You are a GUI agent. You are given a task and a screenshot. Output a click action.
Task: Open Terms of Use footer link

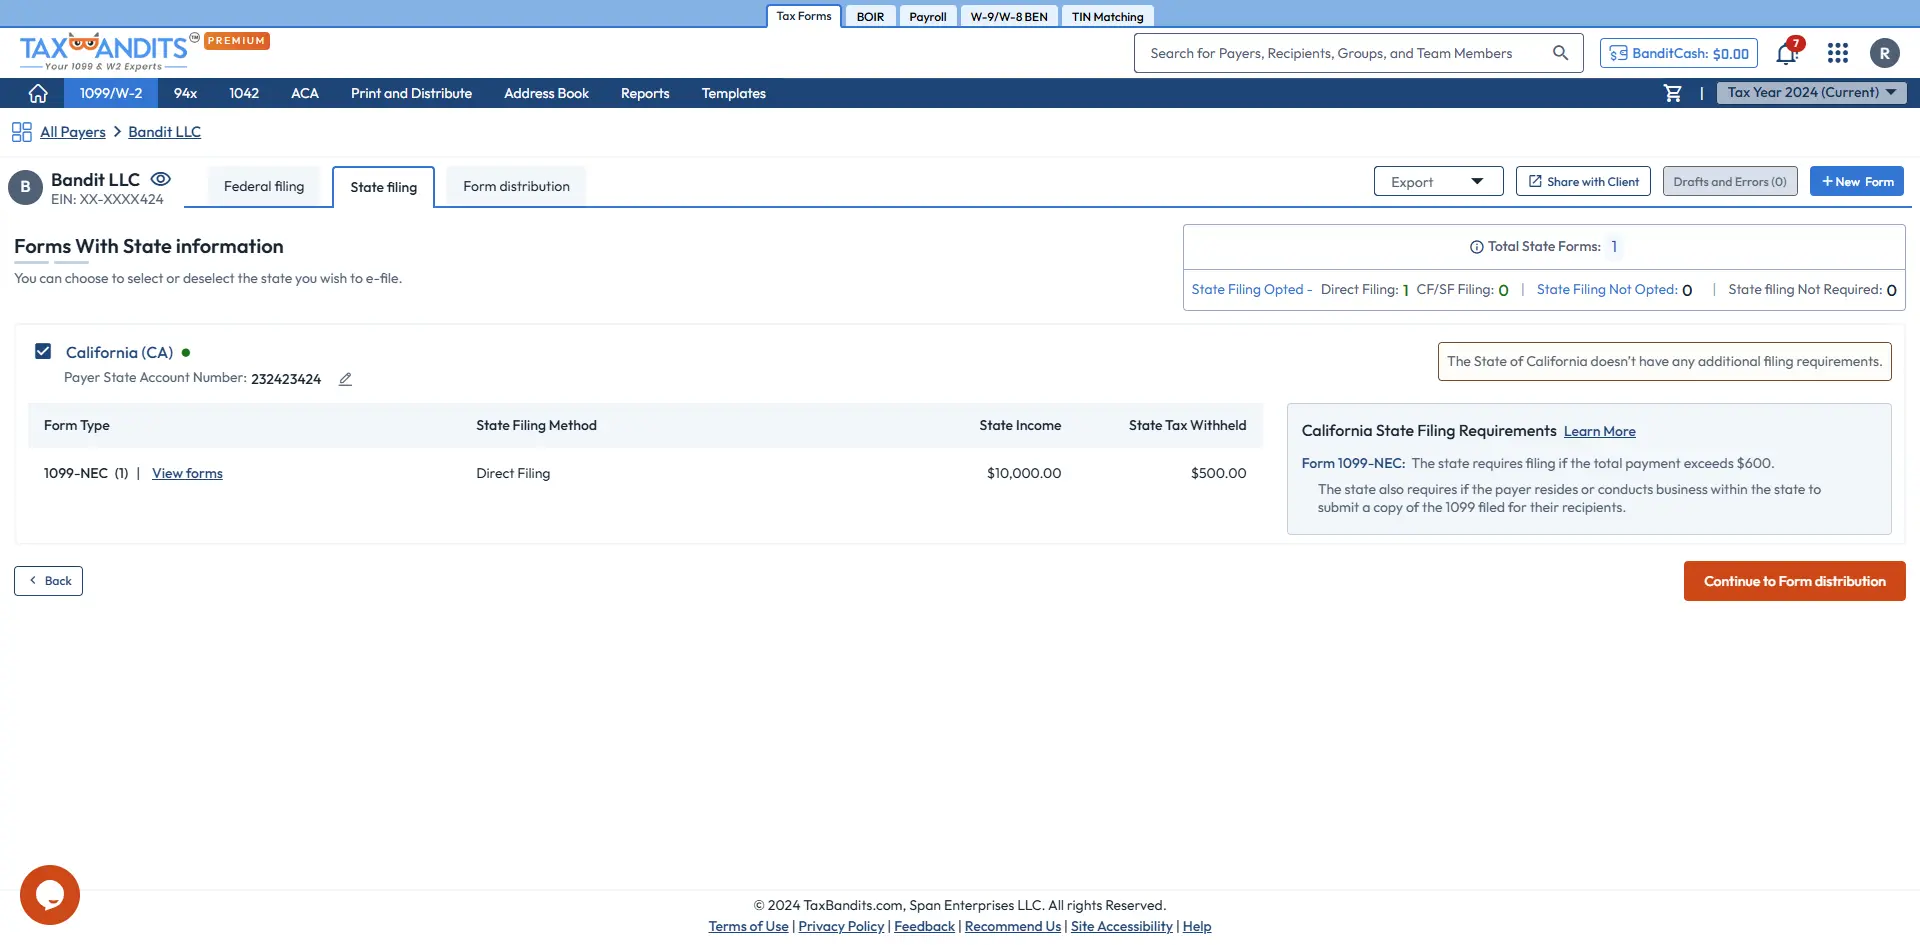pyautogui.click(x=748, y=927)
